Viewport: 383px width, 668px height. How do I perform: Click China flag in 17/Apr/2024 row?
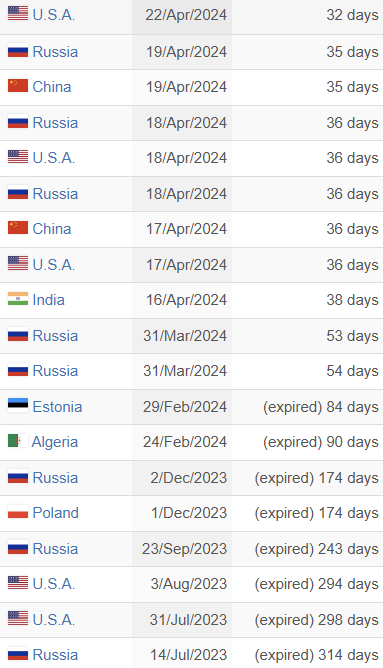pos(18,228)
